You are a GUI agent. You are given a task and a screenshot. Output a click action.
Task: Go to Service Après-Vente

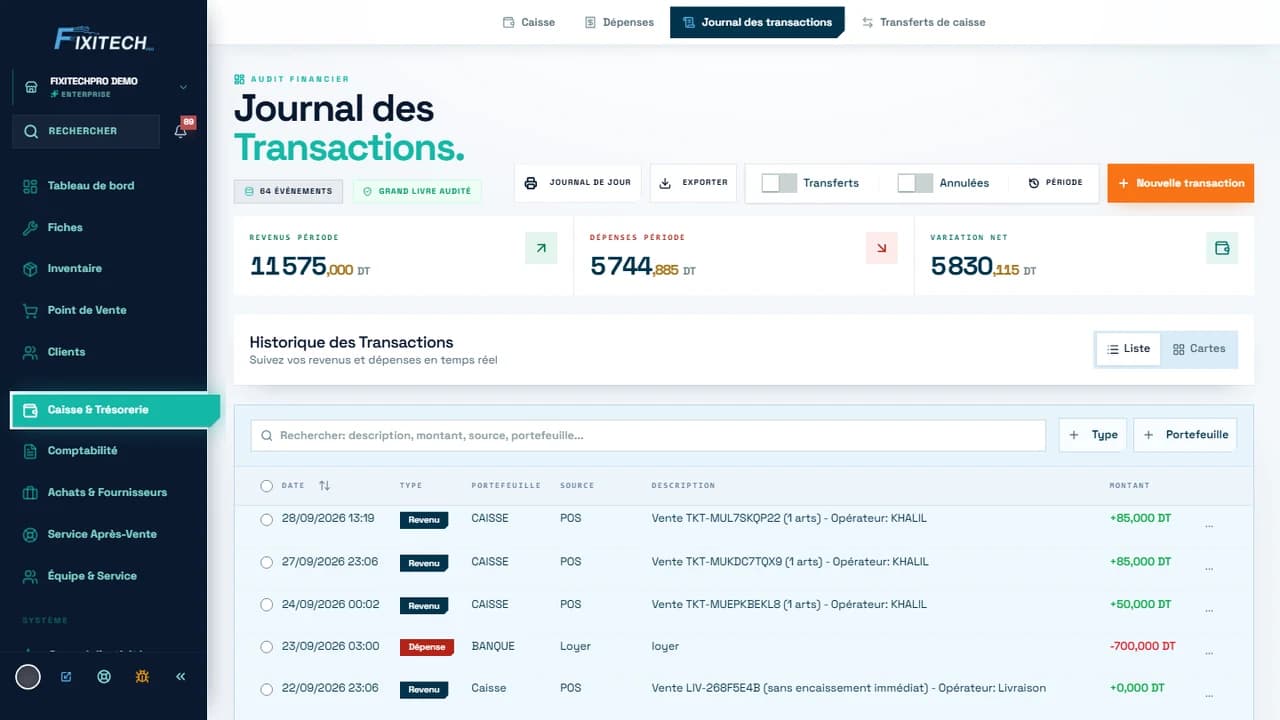pyautogui.click(x=102, y=535)
